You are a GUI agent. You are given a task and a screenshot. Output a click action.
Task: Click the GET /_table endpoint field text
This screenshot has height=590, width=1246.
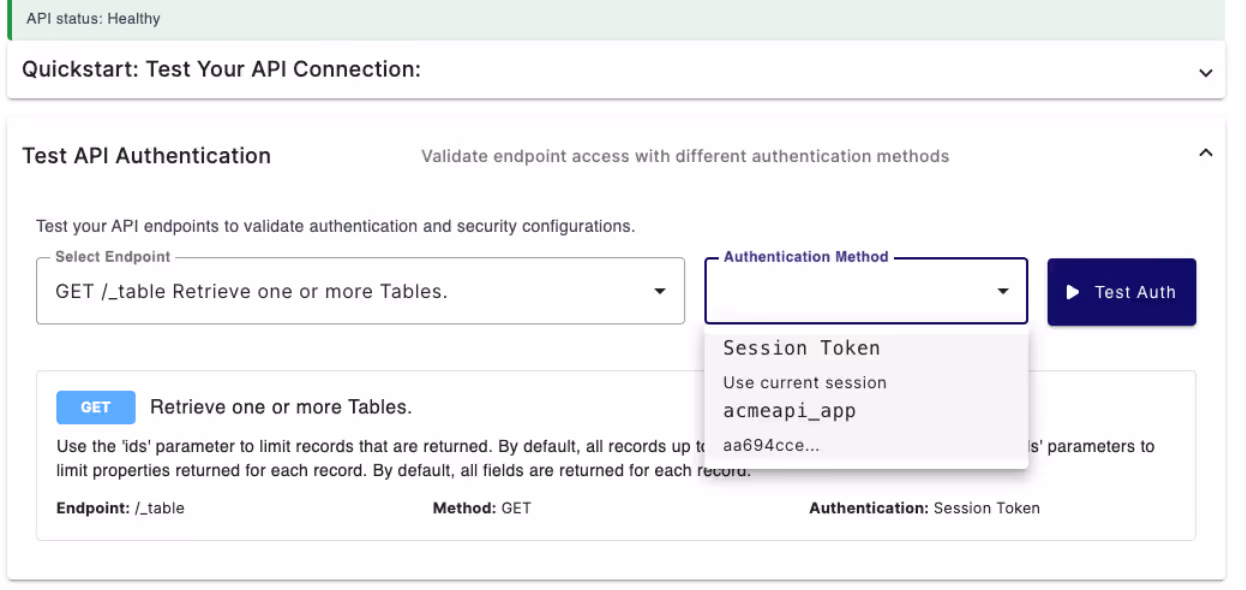pyautogui.click(x=252, y=292)
